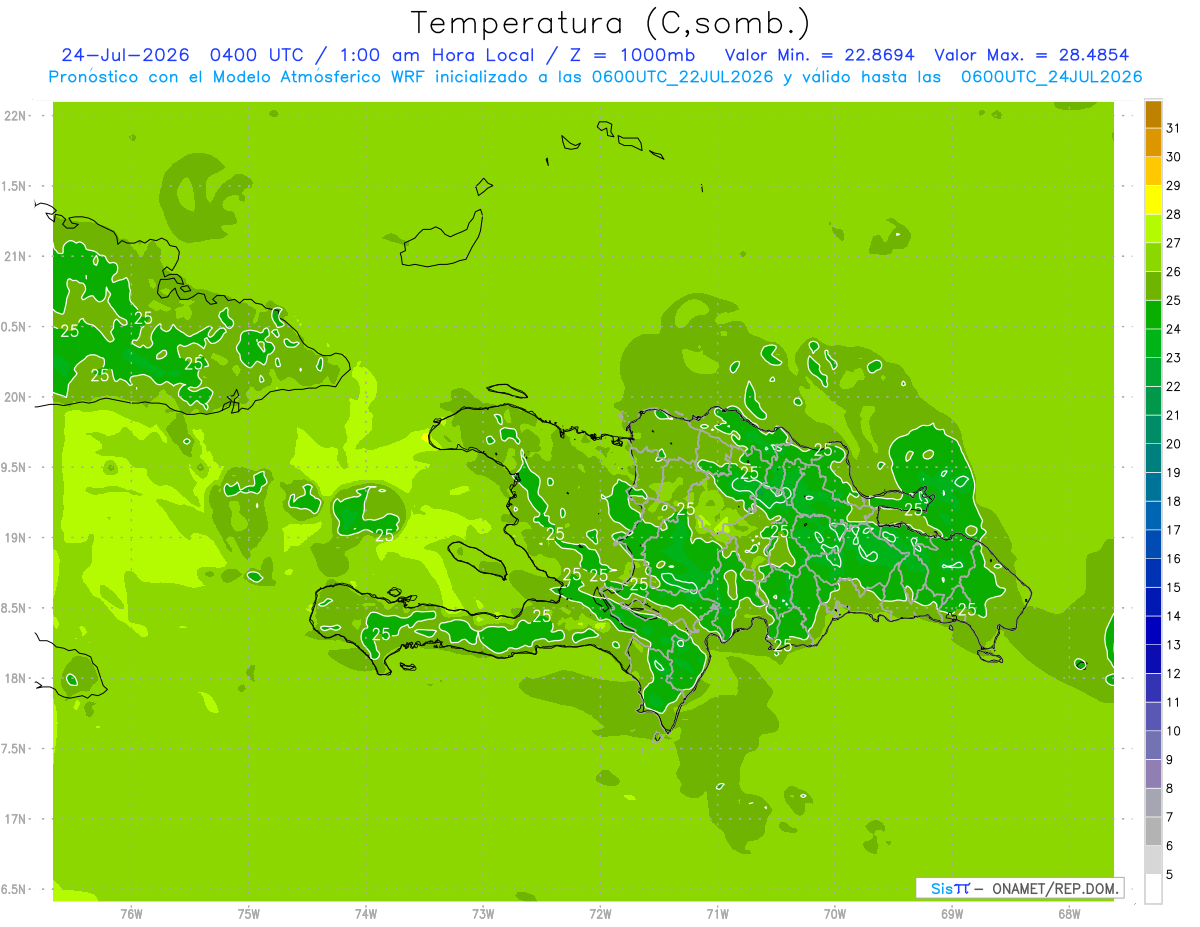Viewport: 1200px width, 927px height.
Task: Click legend value '15' on the color scale
Action: point(1174,588)
